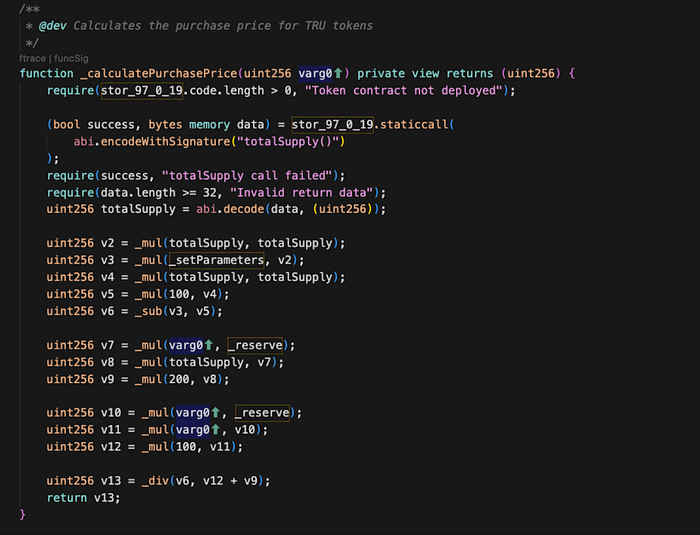This screenshot has width=700, height=535.
Task: Click the ftrace code lens link
Action: tap(32, 59)
